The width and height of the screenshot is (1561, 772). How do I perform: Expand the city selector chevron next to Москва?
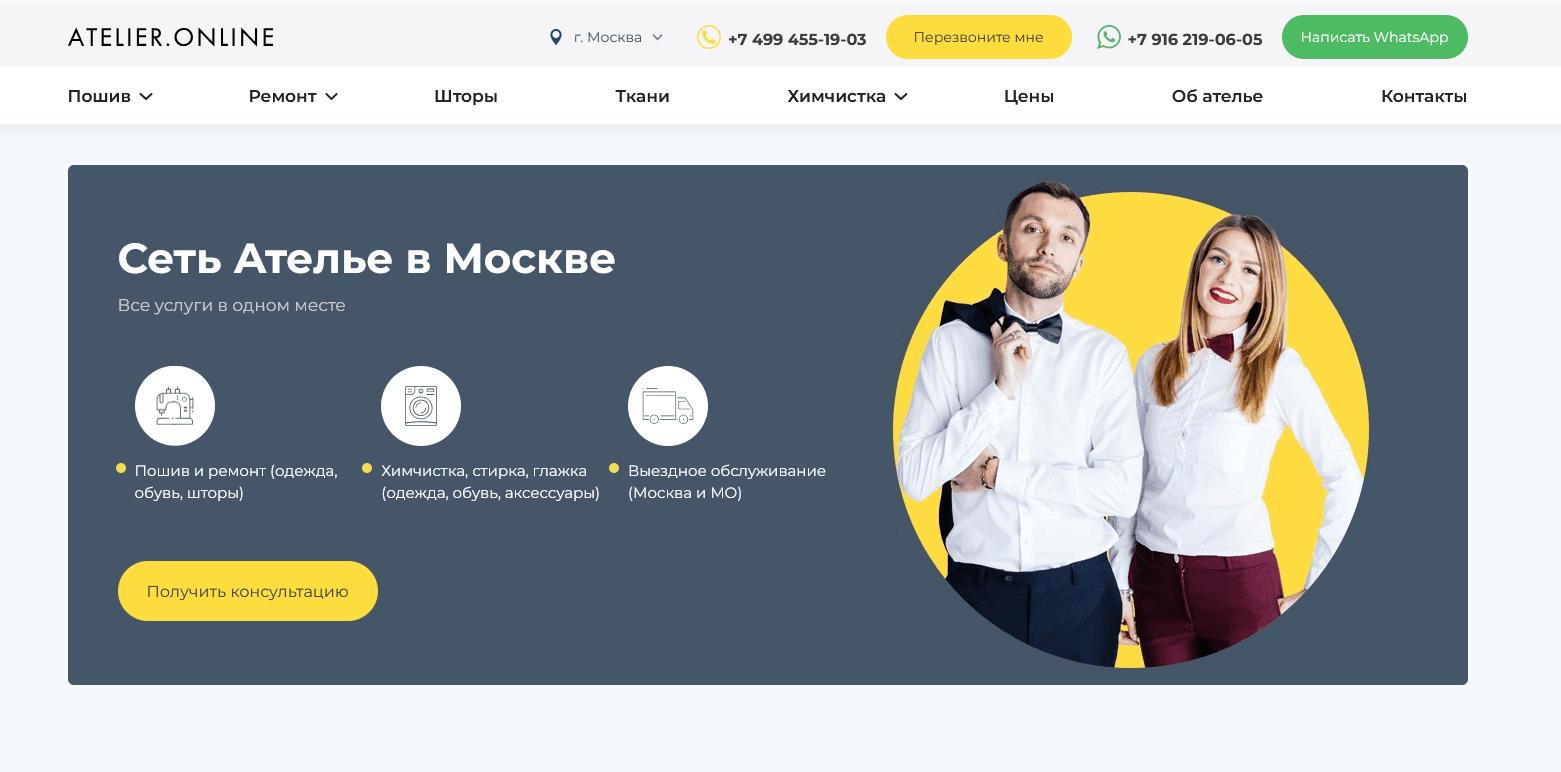click(657, 37)
